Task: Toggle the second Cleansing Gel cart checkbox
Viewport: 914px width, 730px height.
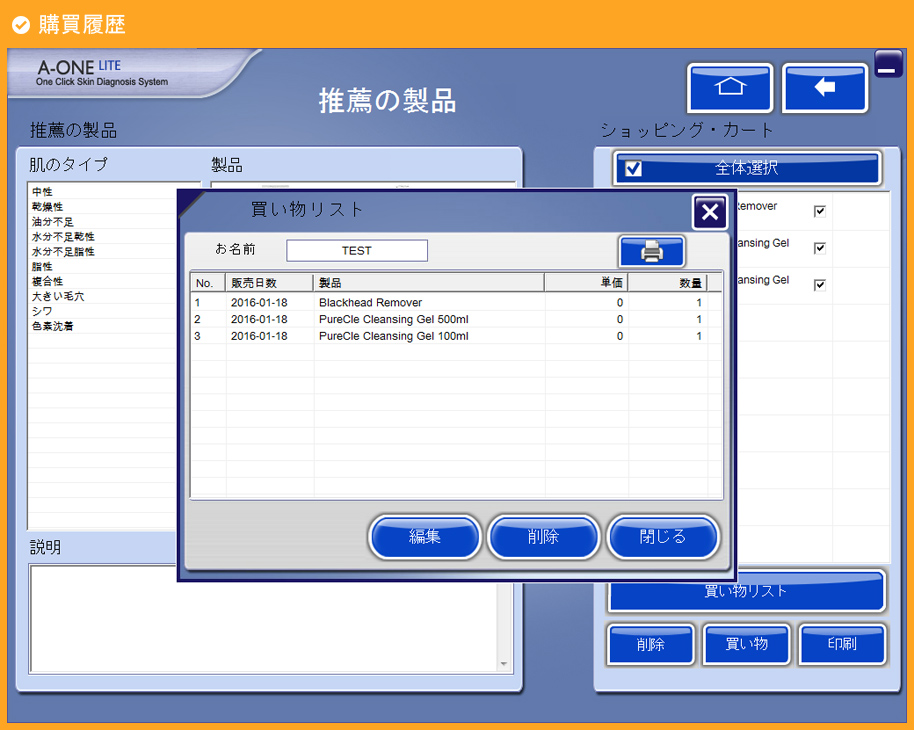Action: click(x=820, y=248)
